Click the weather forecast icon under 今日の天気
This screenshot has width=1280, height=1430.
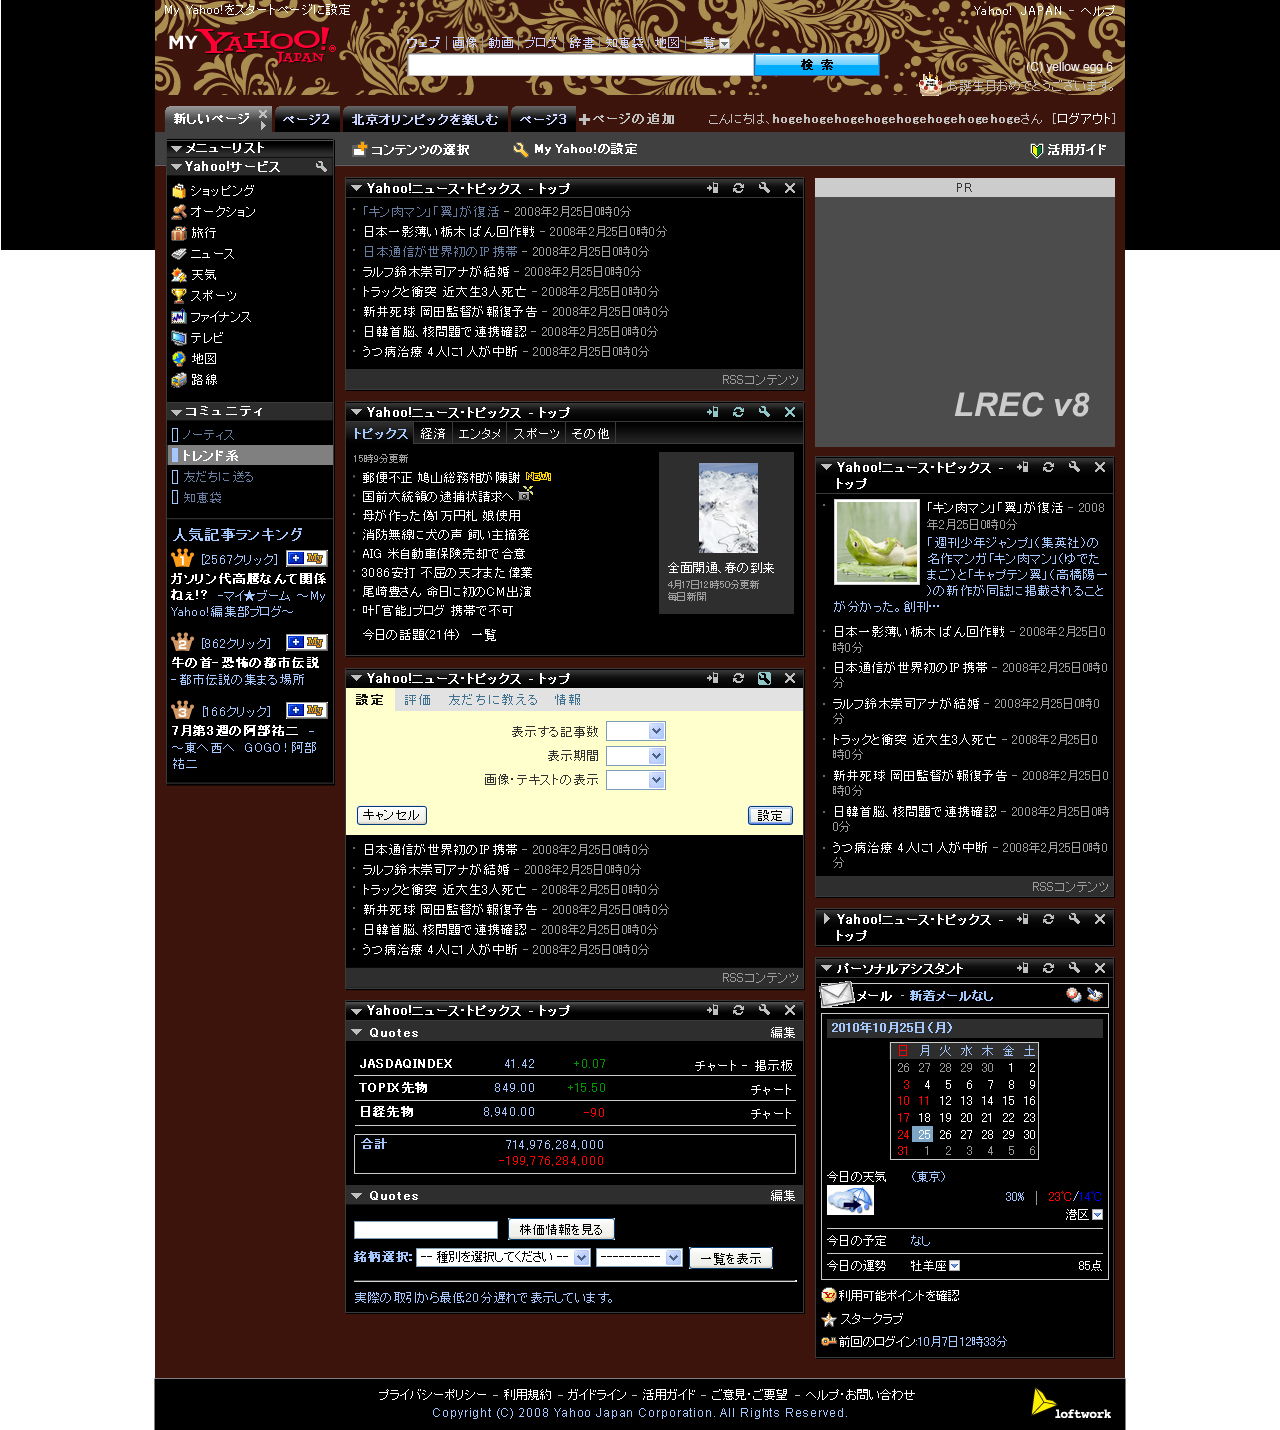(x=850, y=1200)
